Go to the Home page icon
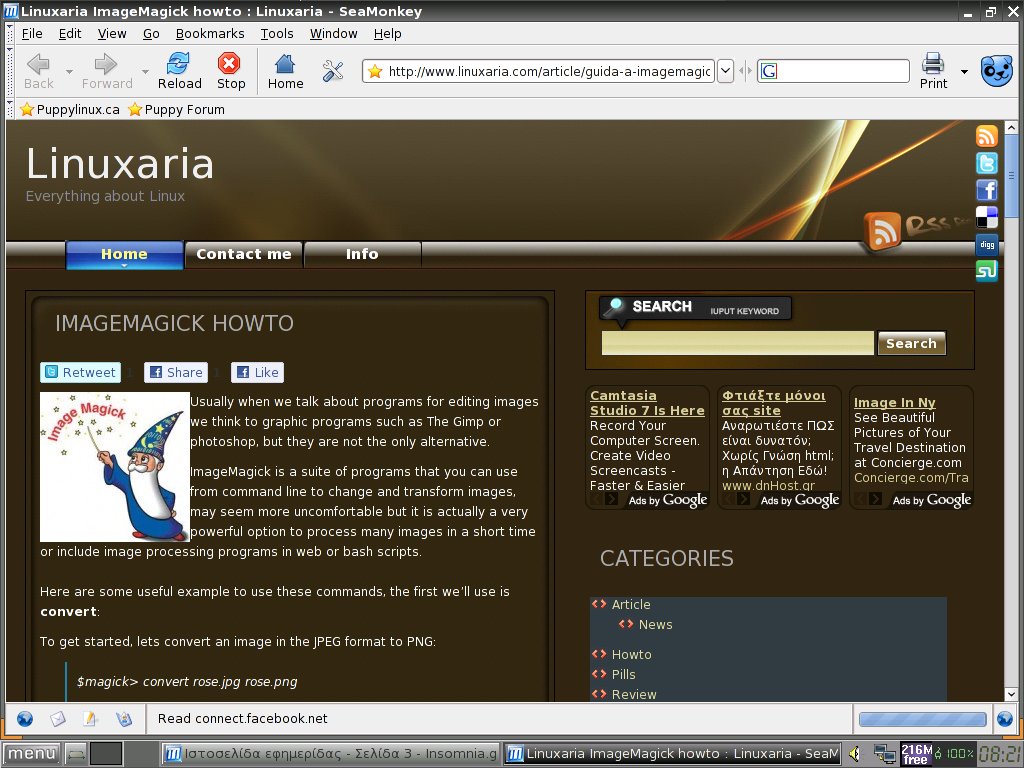 click(285, 71)
